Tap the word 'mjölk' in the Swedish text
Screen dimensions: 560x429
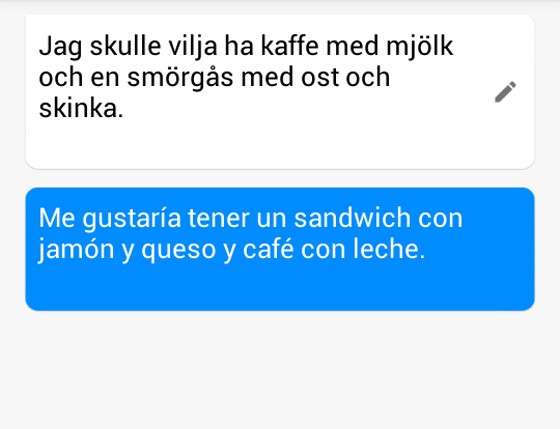tap(420, 47)
